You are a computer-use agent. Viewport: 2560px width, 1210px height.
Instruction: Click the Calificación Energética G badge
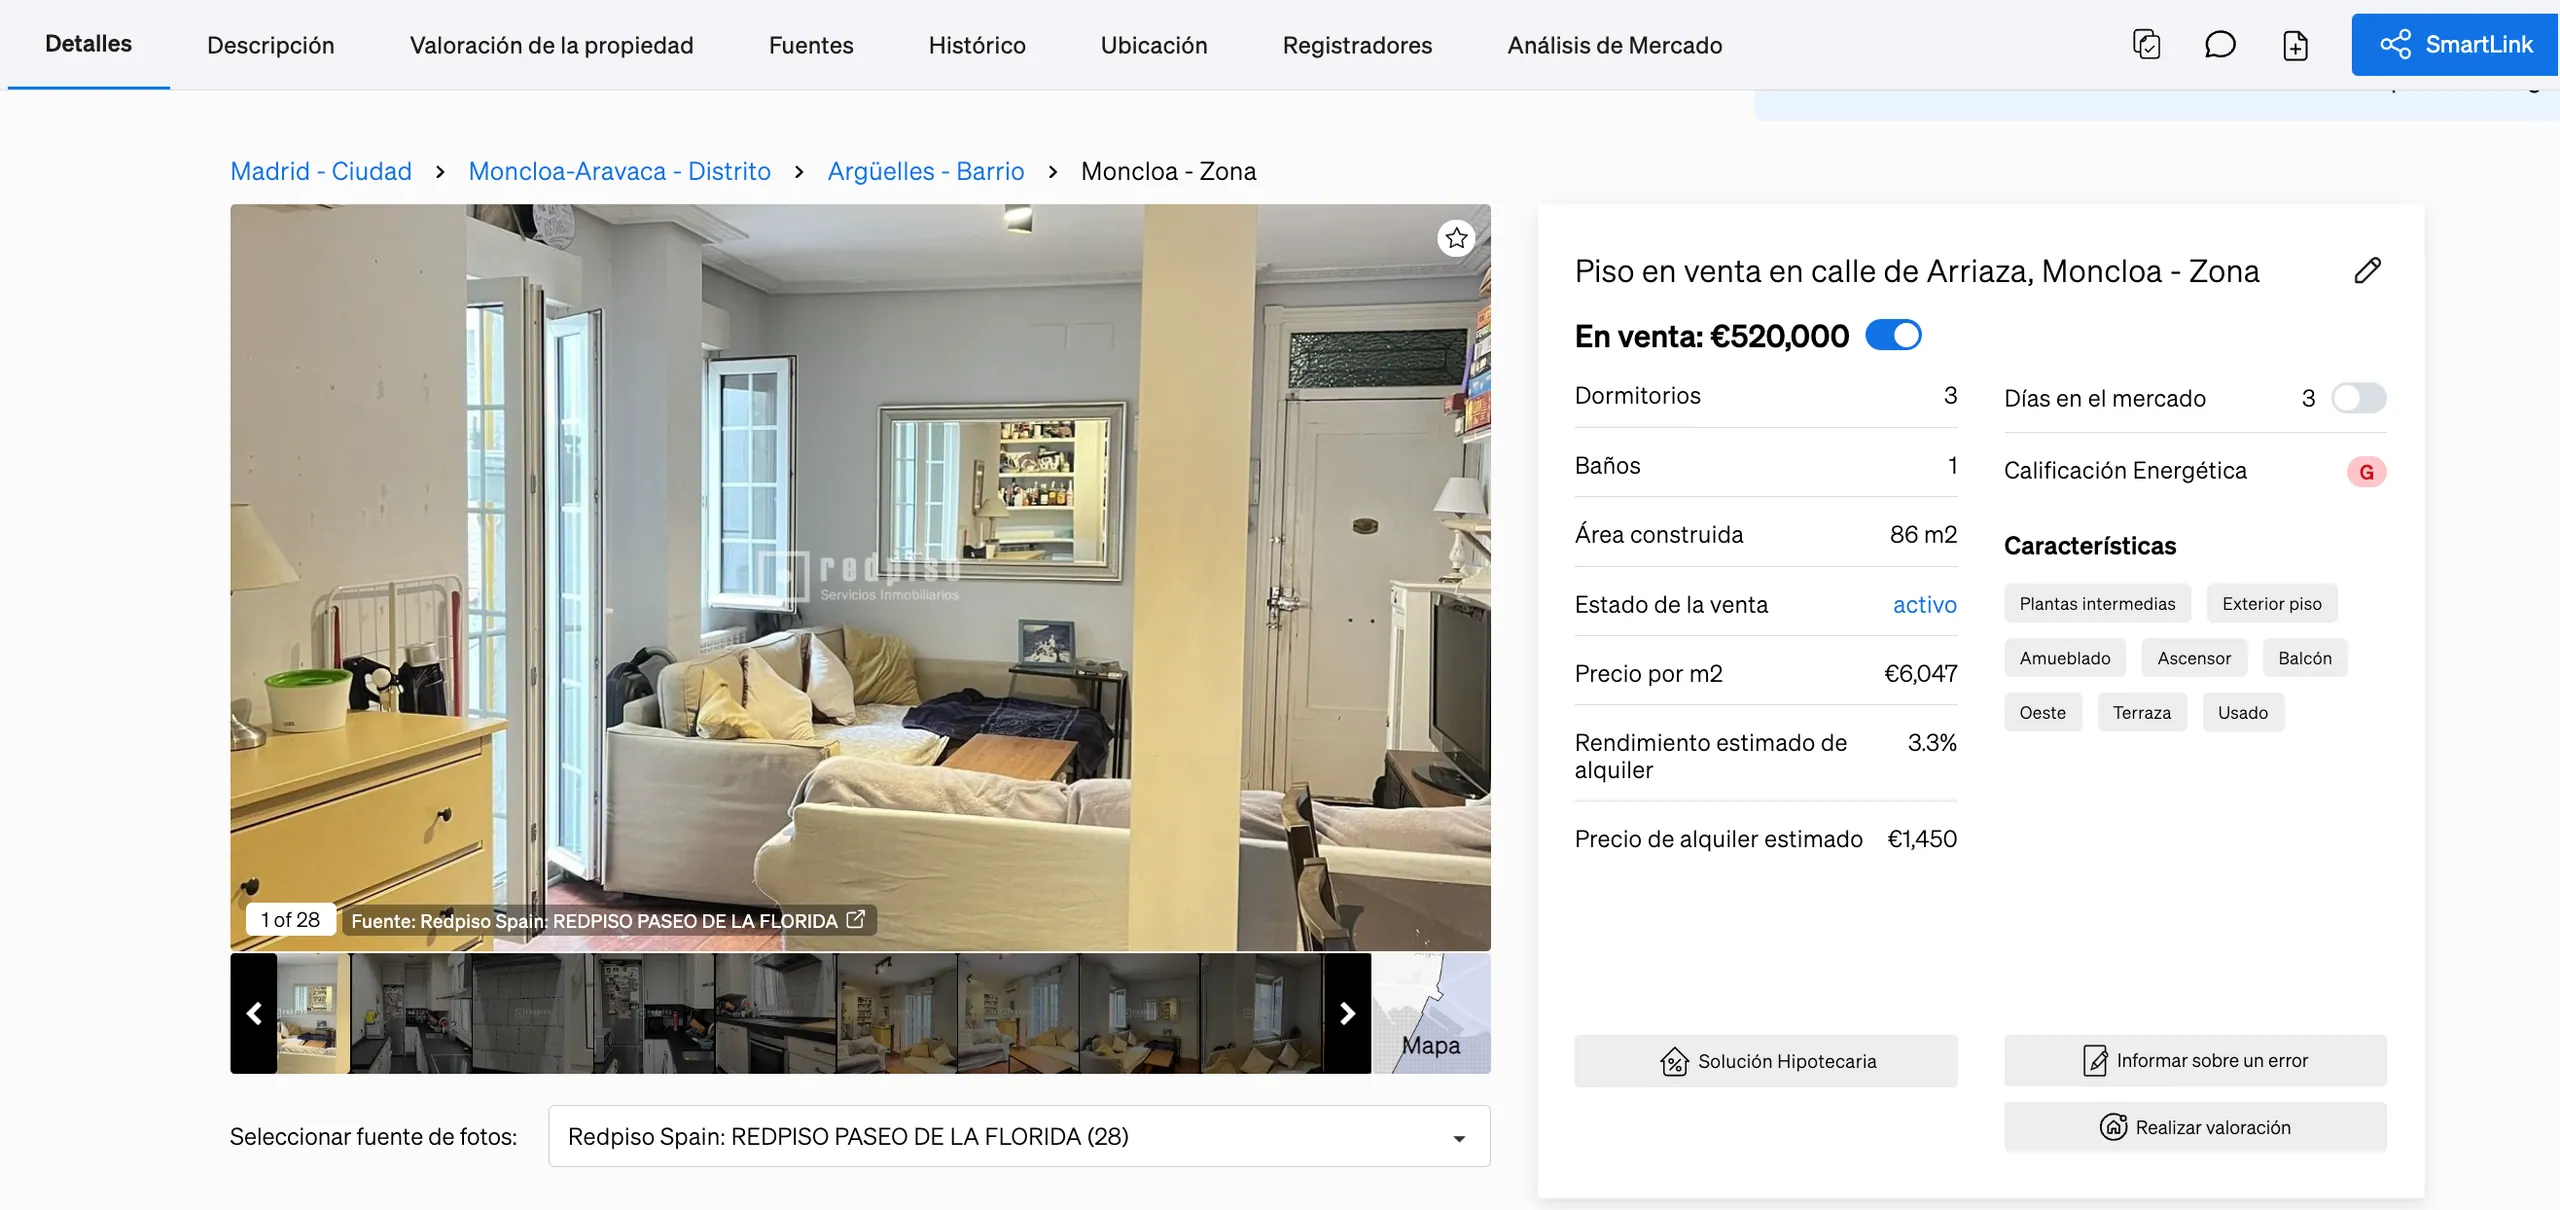coord(2366,472)
